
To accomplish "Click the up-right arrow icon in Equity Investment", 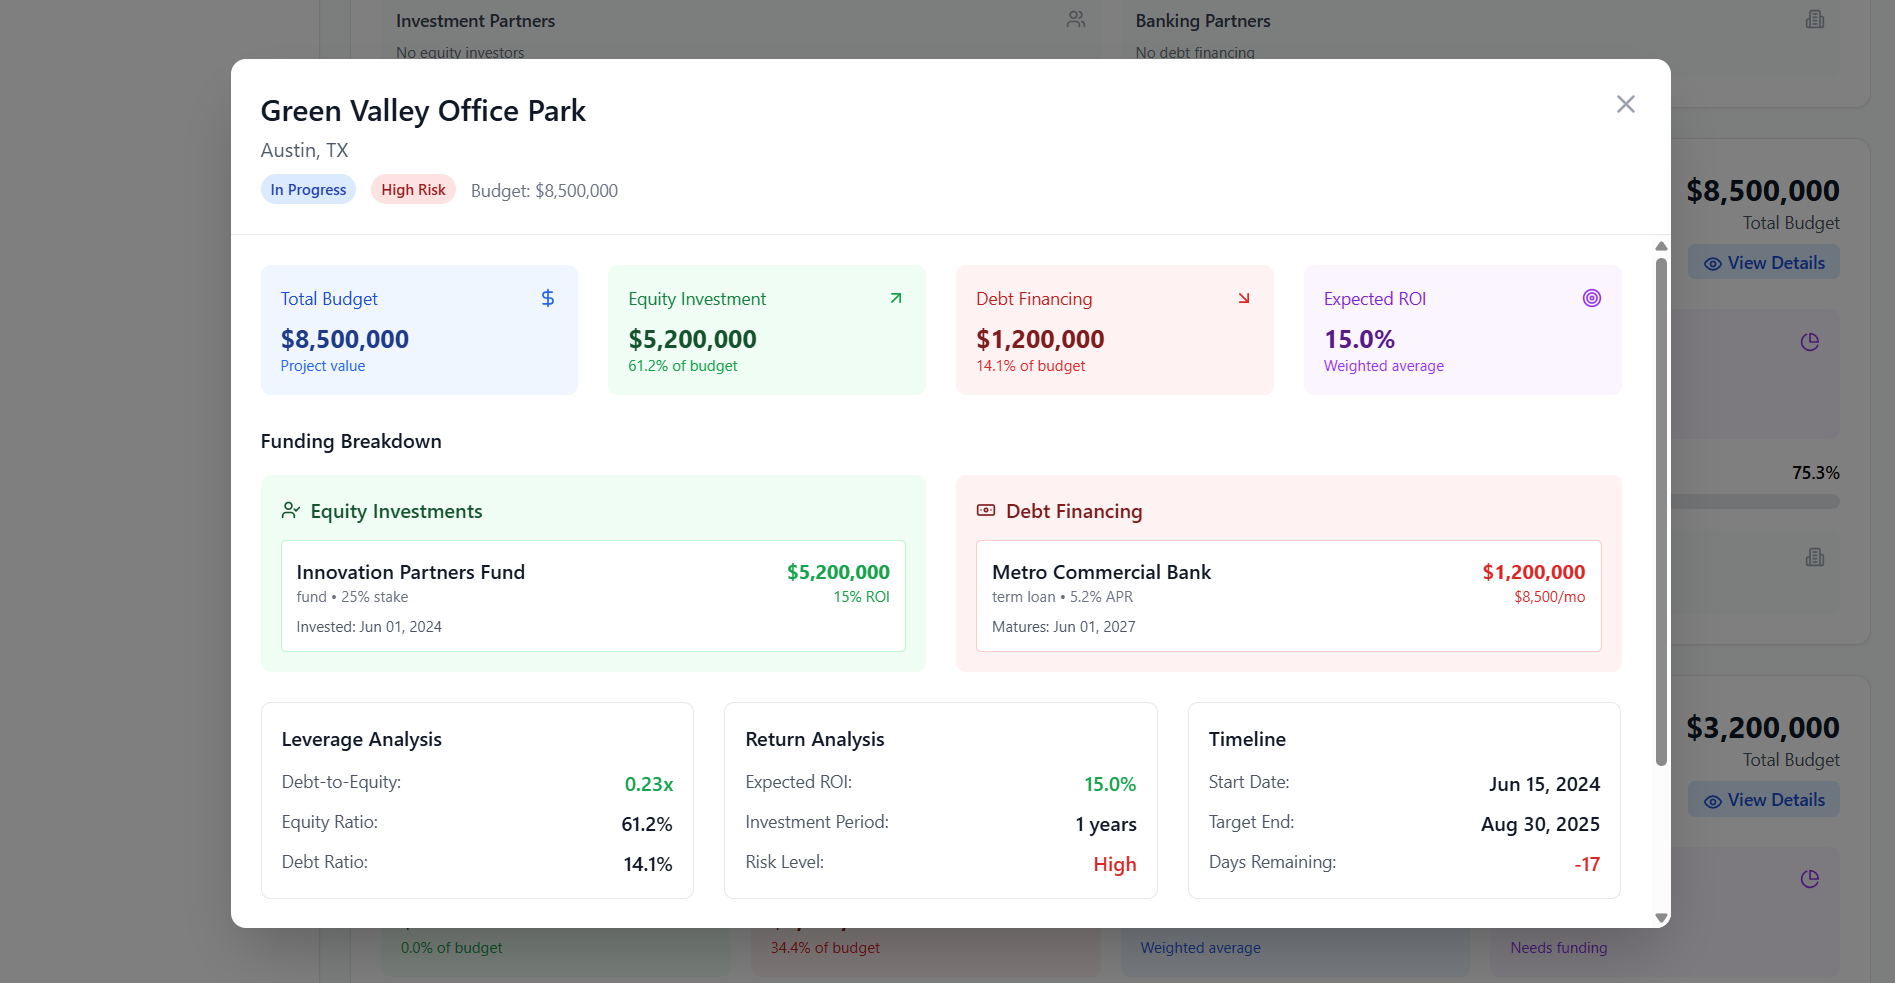I will click(x=895, y=298).
